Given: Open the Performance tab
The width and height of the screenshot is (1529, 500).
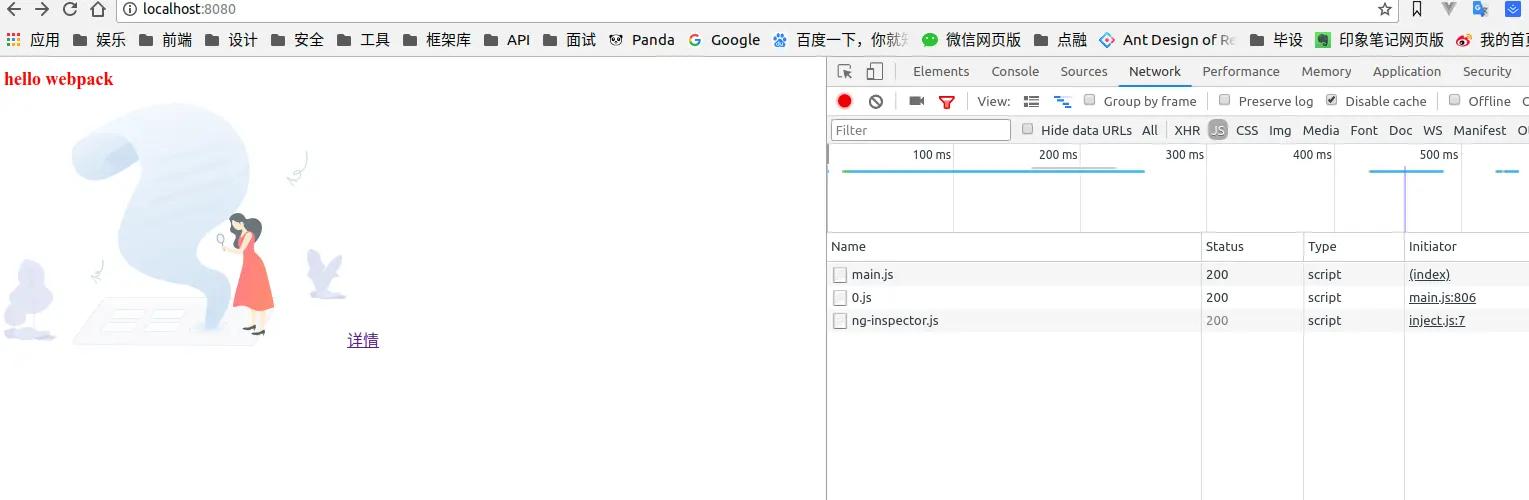Looking at the screenshot, I should coord(1240,71).
